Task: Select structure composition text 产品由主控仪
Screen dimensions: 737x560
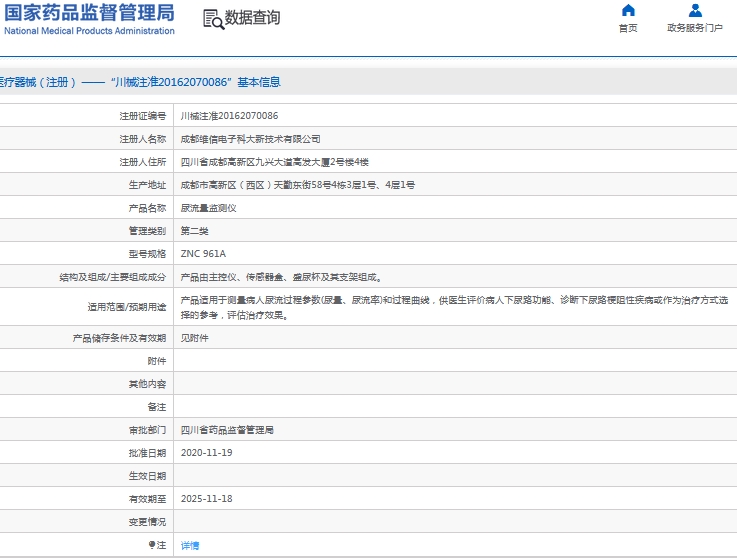Action: tap(281, 277)
